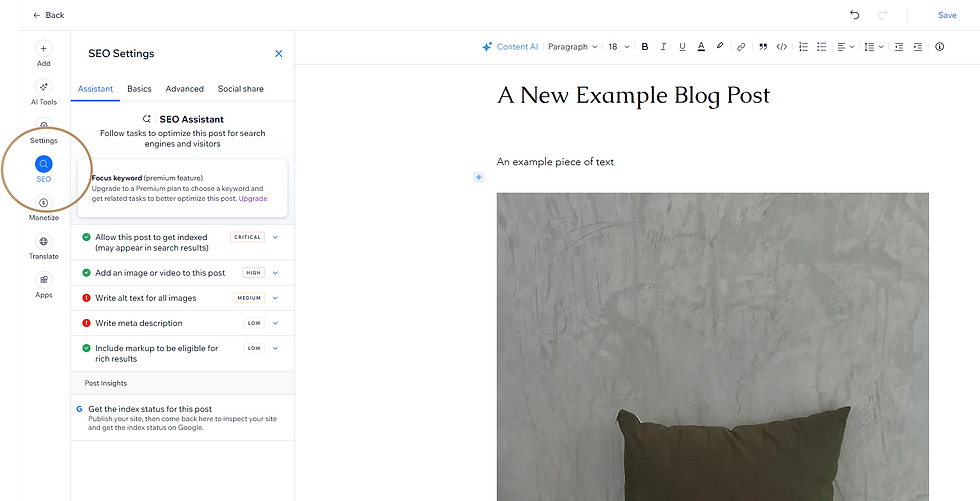Apply numbered list formatting
The height and width of the screenshot is (501, 980).
(x=804, y=47)
